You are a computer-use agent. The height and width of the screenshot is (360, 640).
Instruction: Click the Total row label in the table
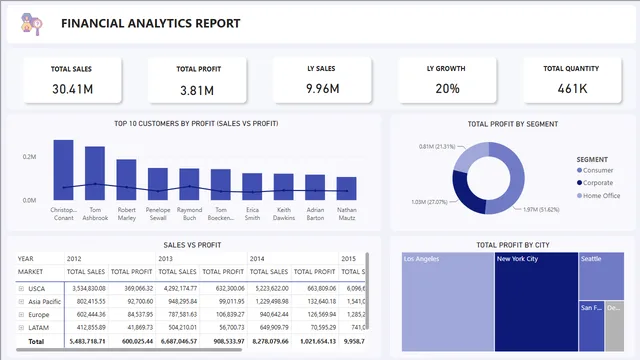(36, 342)
